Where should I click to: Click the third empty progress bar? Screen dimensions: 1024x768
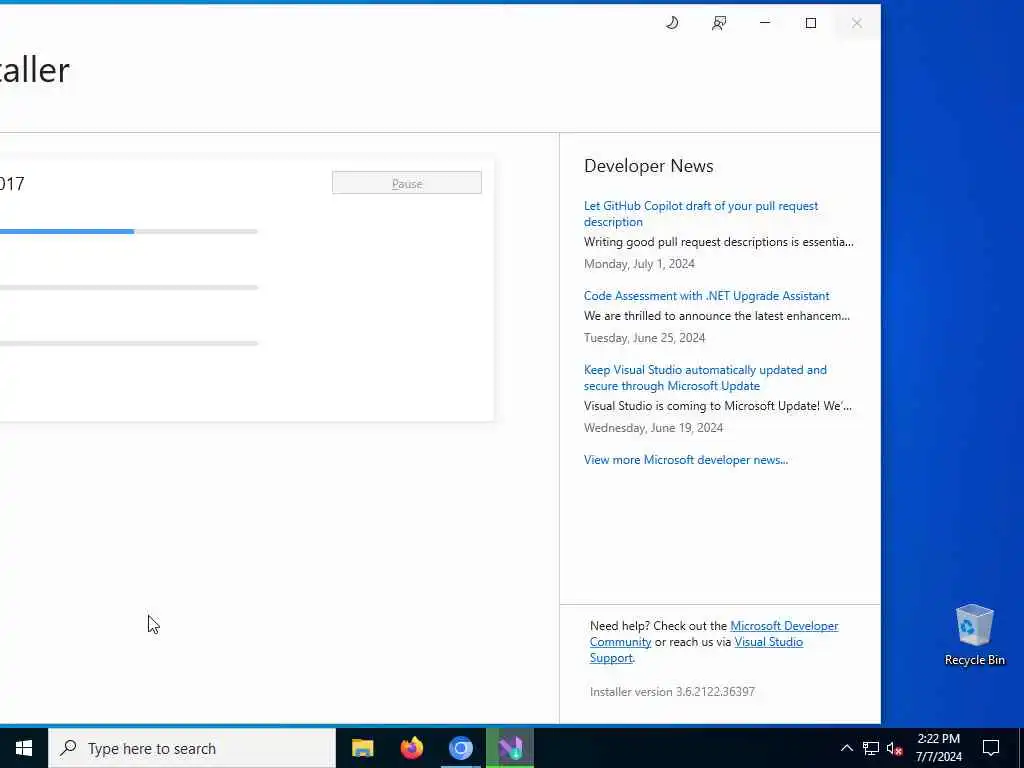point(129,343)
